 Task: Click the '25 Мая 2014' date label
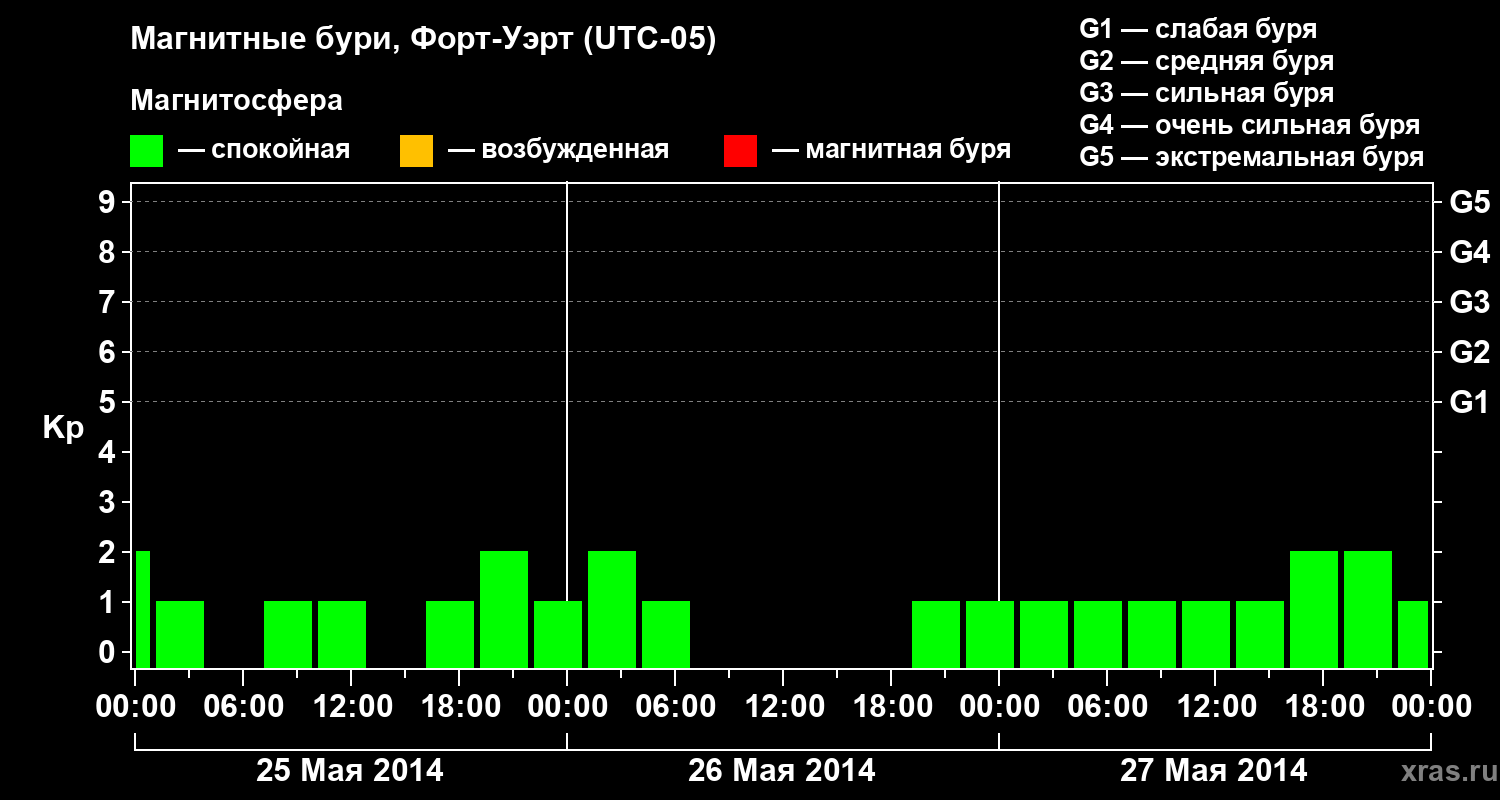click(x=350, y=770)
